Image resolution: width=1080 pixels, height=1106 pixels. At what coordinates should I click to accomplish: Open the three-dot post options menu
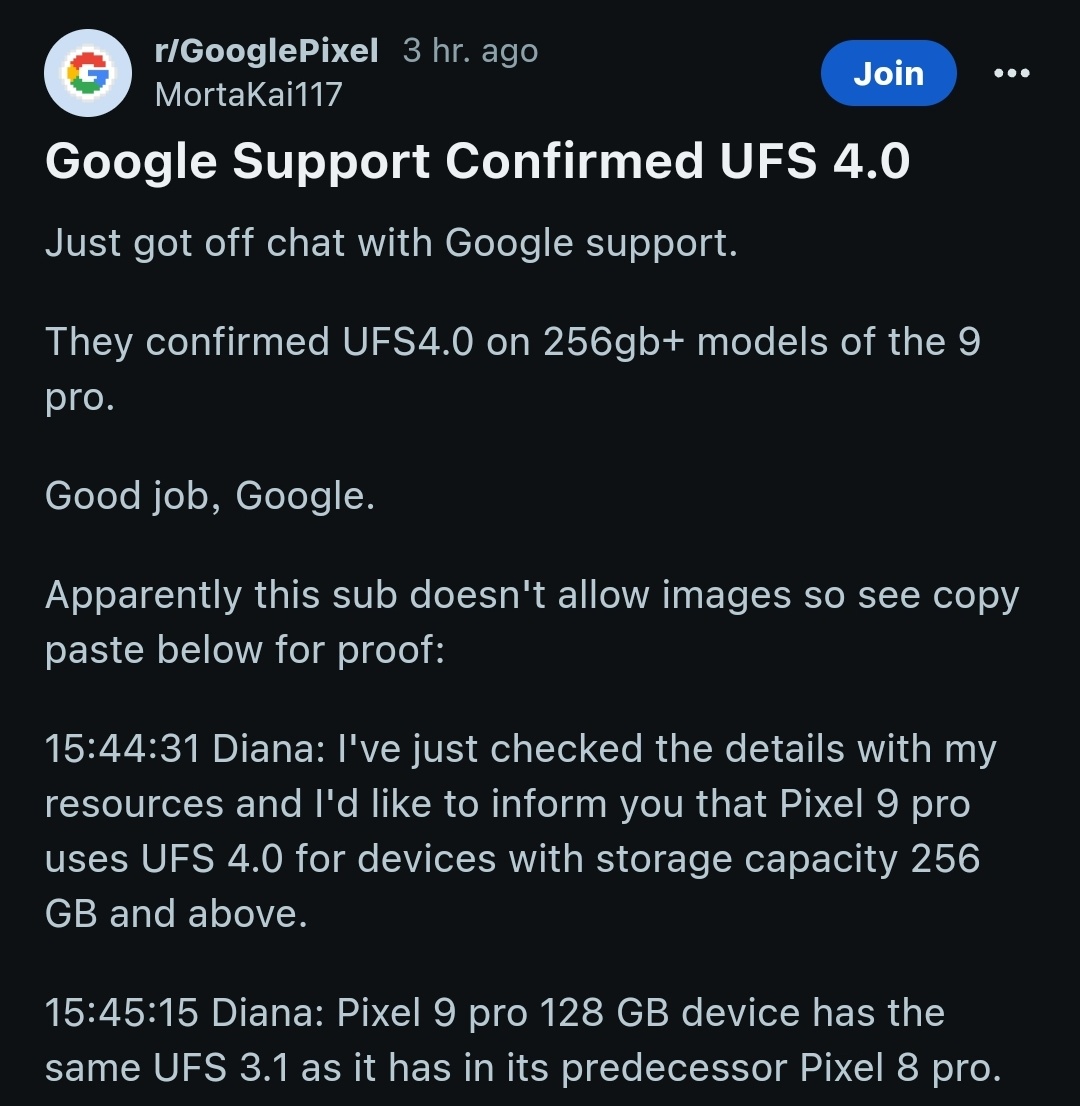[x=1012, y=73]
